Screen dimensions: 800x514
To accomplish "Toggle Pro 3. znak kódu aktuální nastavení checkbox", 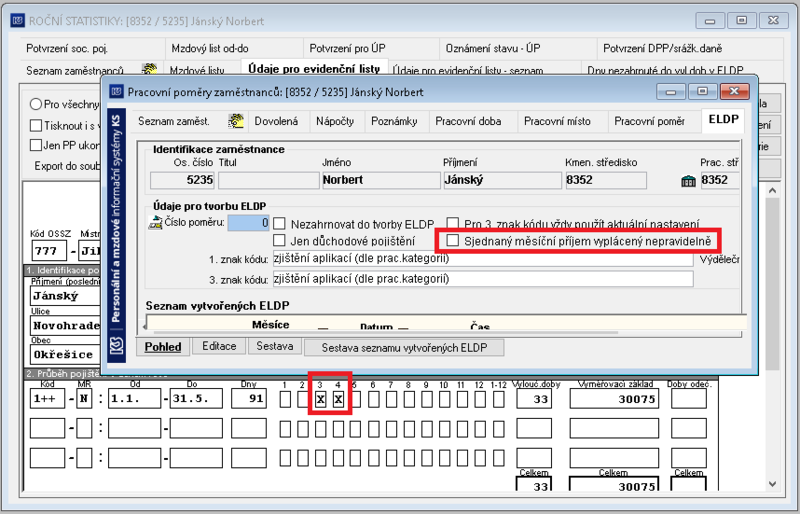I will tap(452, 223).
